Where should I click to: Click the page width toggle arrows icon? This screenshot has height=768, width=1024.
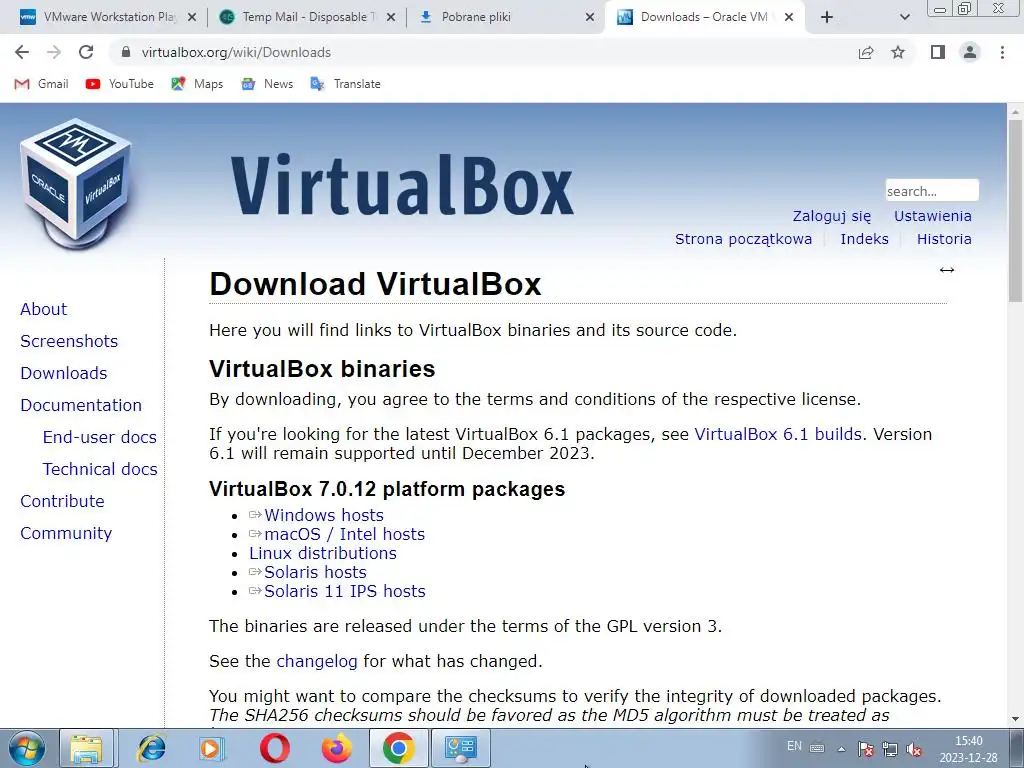(947, 270)
